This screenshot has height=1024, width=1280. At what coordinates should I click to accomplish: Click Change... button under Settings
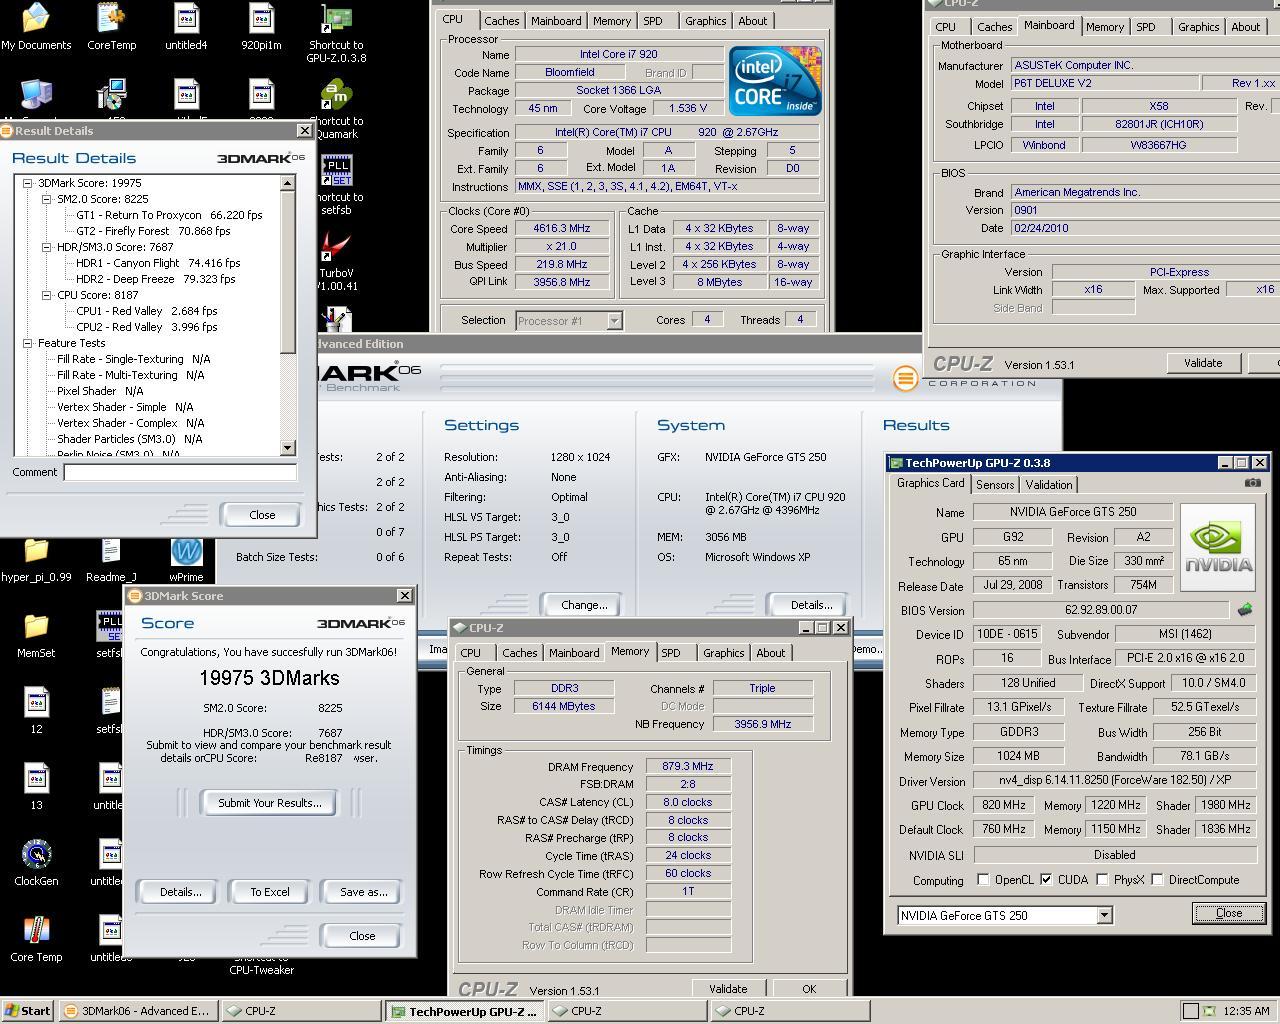(x=584, y=605)
